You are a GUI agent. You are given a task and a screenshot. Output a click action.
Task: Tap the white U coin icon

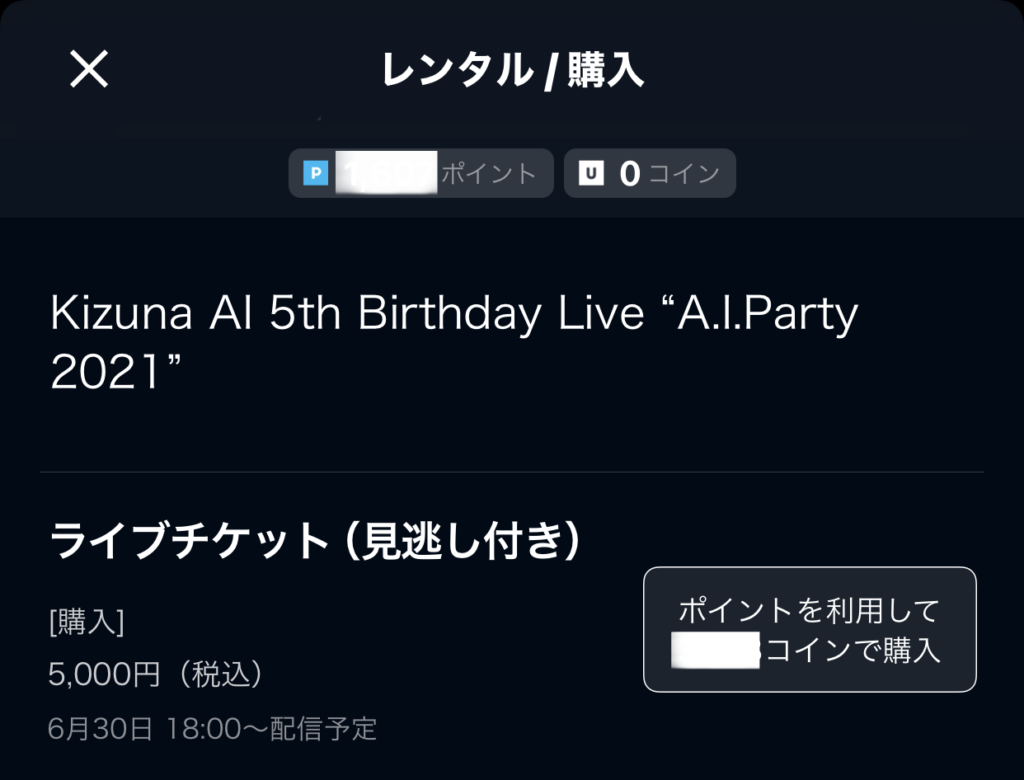pyautogui.click(x=591, y=173)
